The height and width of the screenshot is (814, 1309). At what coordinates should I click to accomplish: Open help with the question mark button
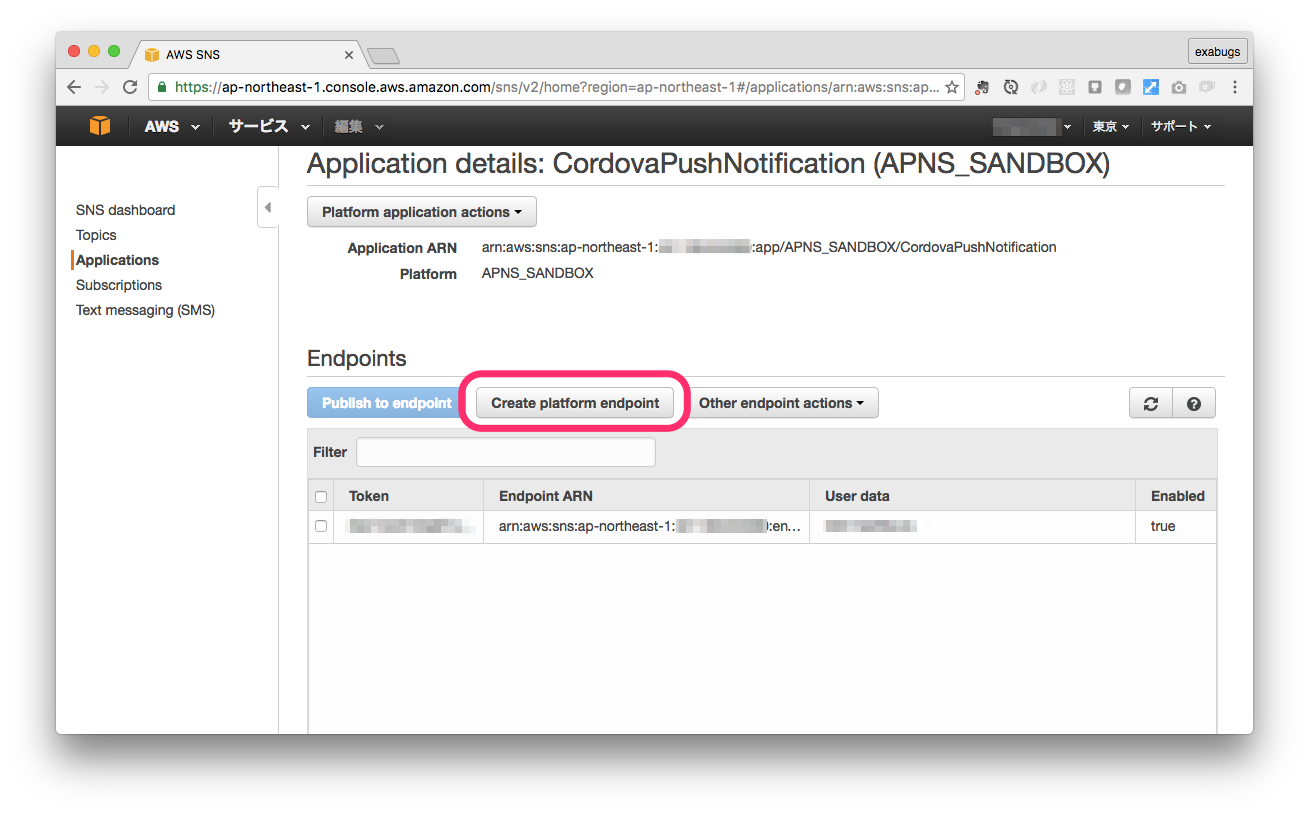[x=1194, y=403]
